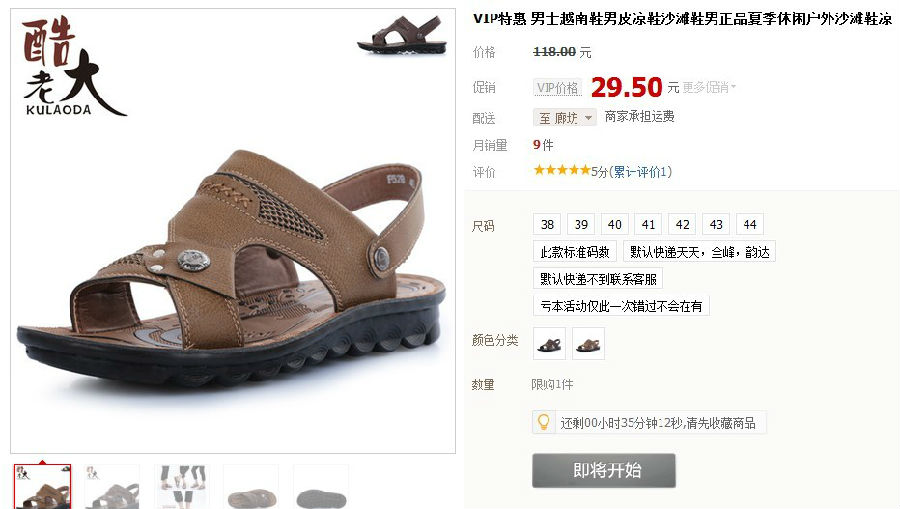Select the 此款标准码数 option
Image resolution: width=900 pixels, height=509 pixels.
(x=575, y=251)
